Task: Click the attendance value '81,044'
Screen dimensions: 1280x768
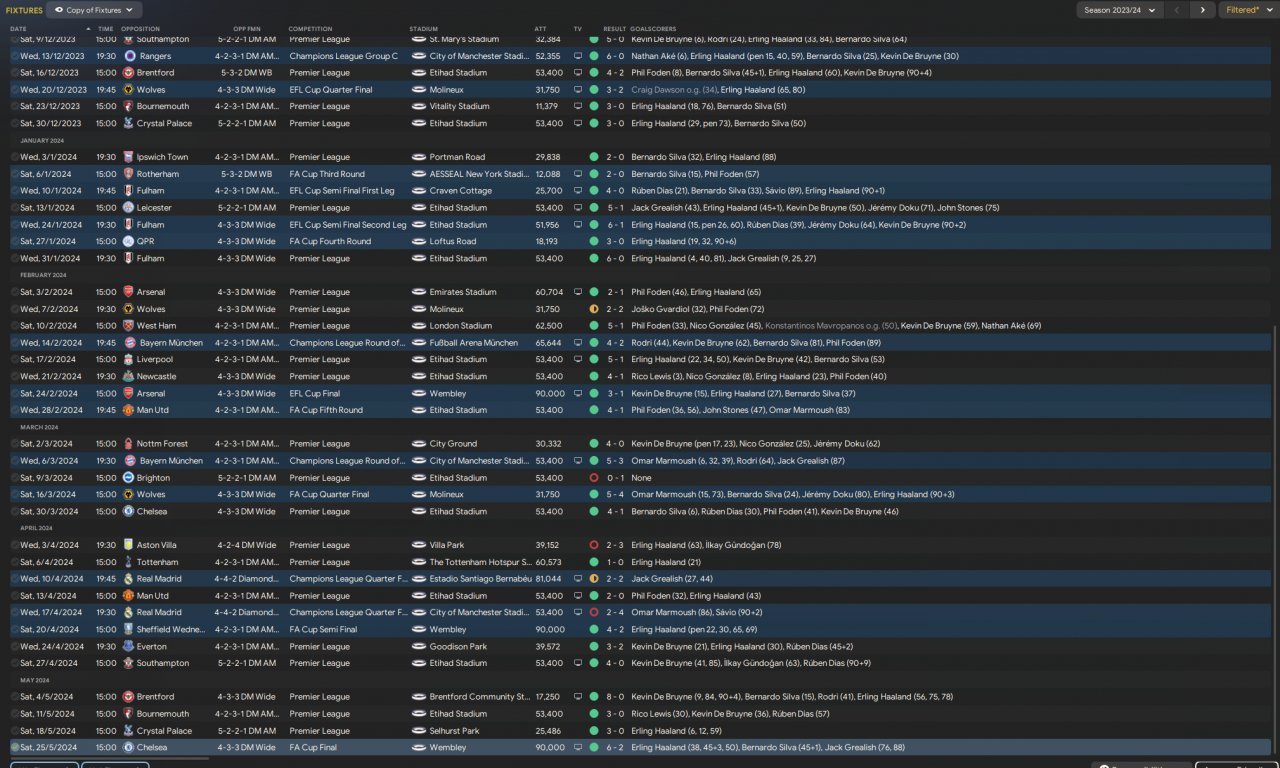Action: pyautogui.click(x=548, y=579)
